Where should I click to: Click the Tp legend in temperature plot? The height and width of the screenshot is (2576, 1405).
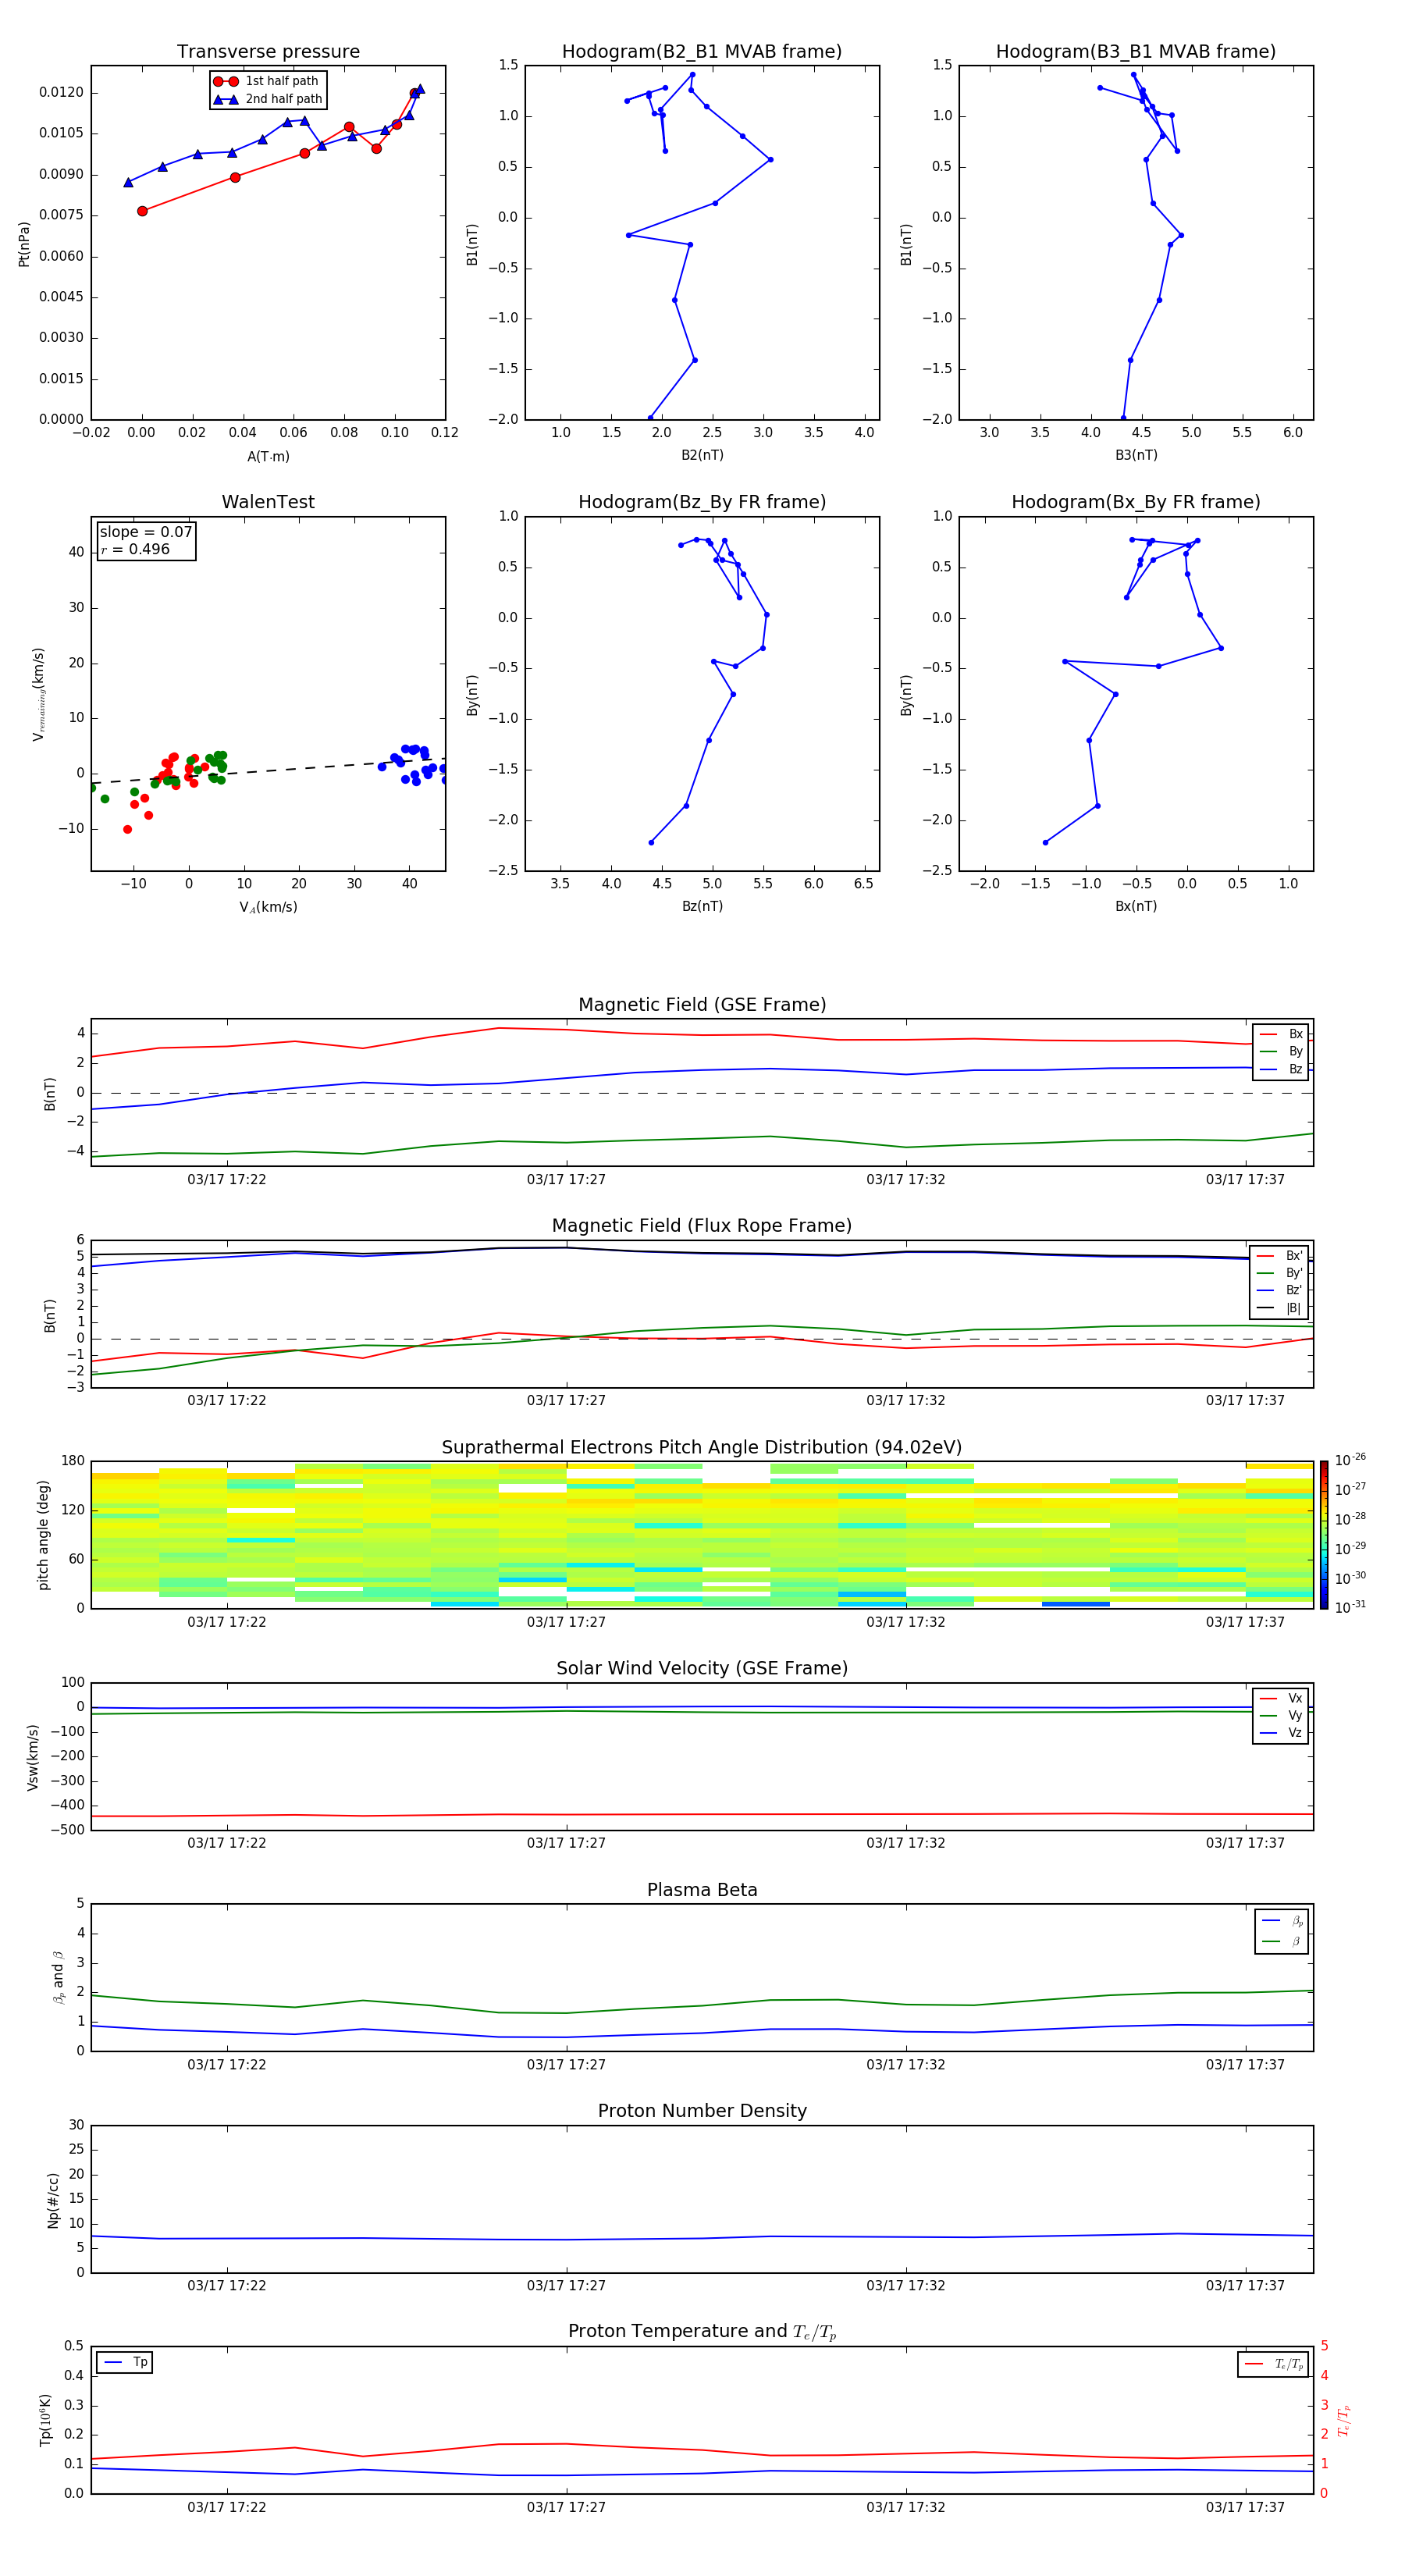[125, 2362]
